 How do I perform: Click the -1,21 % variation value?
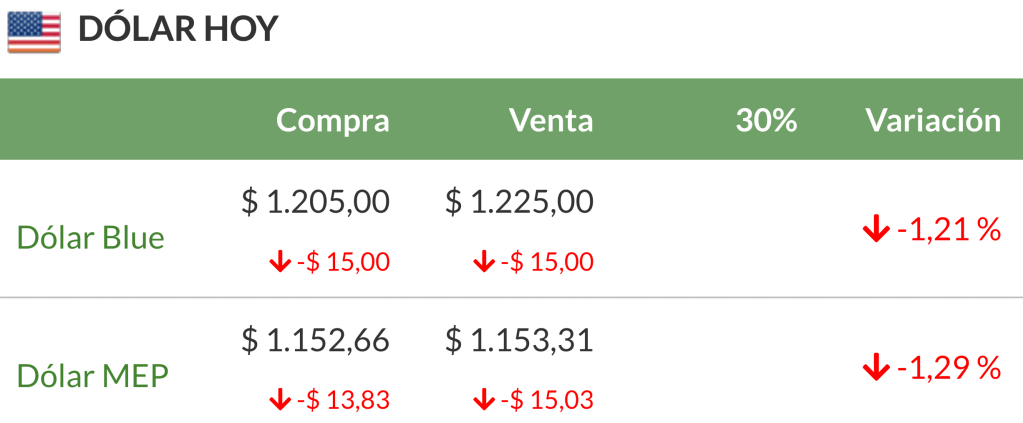pyautogui.click(x=949, y=230)
